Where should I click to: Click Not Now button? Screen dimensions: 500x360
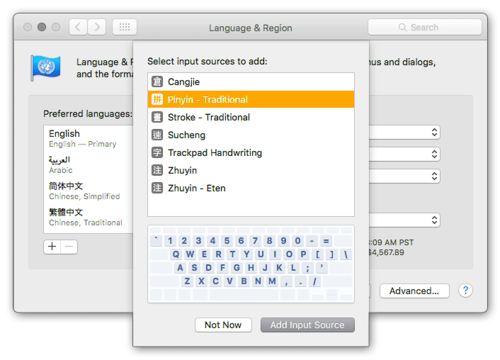[223, 325]
